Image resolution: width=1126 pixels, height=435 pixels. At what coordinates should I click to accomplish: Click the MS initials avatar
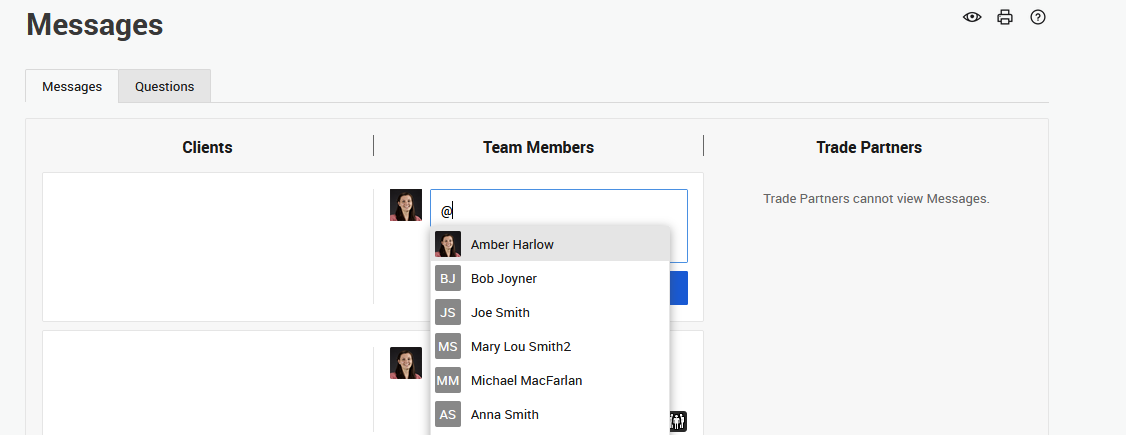[448, 346]
